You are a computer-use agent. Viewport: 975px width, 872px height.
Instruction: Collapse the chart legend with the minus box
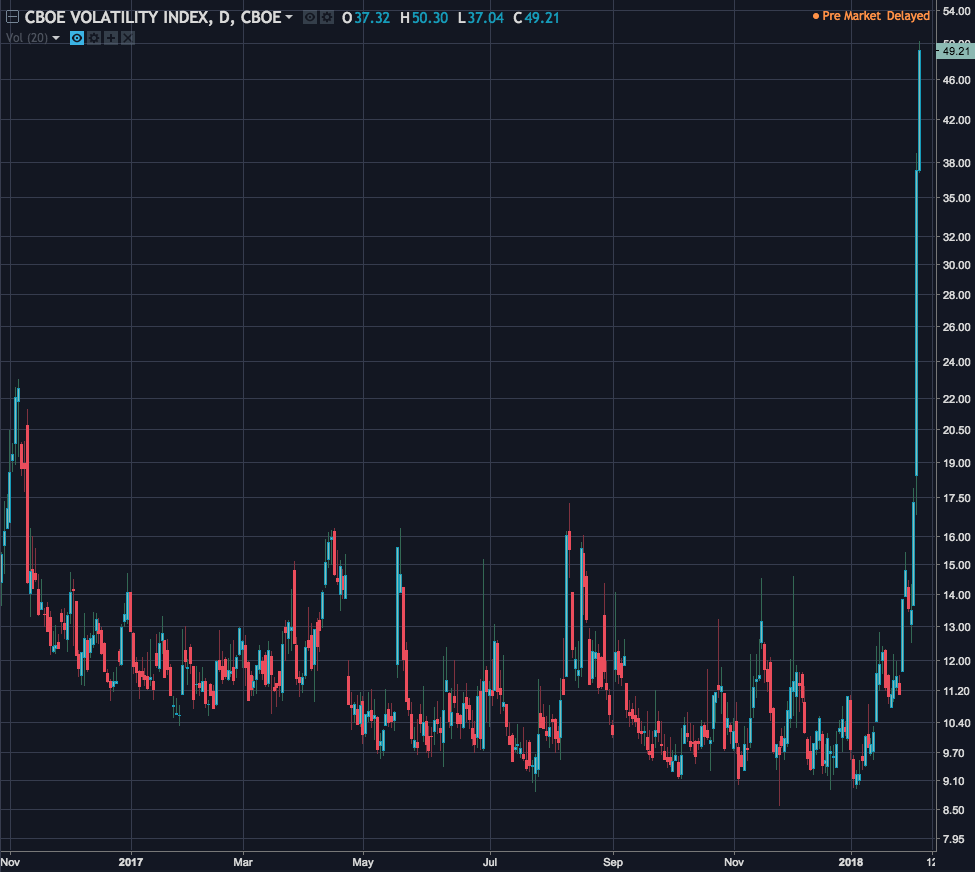[11, 17]
